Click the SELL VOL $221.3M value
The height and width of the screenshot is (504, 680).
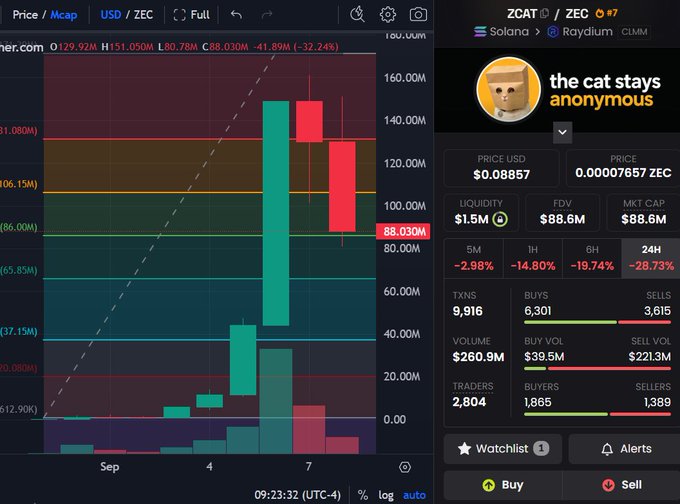(650, 357)
